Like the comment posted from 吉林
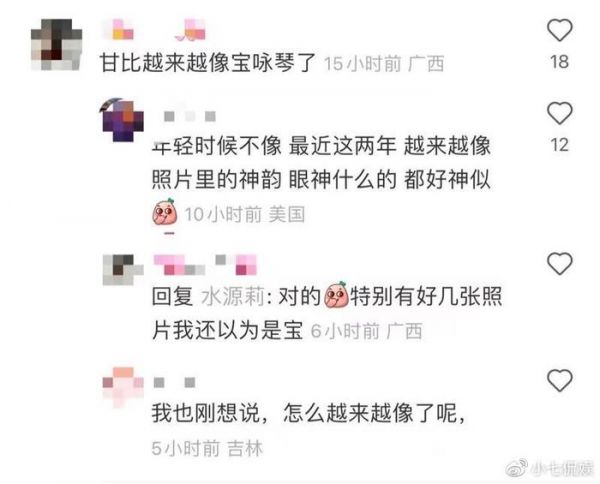 click(x=559, y=380)
